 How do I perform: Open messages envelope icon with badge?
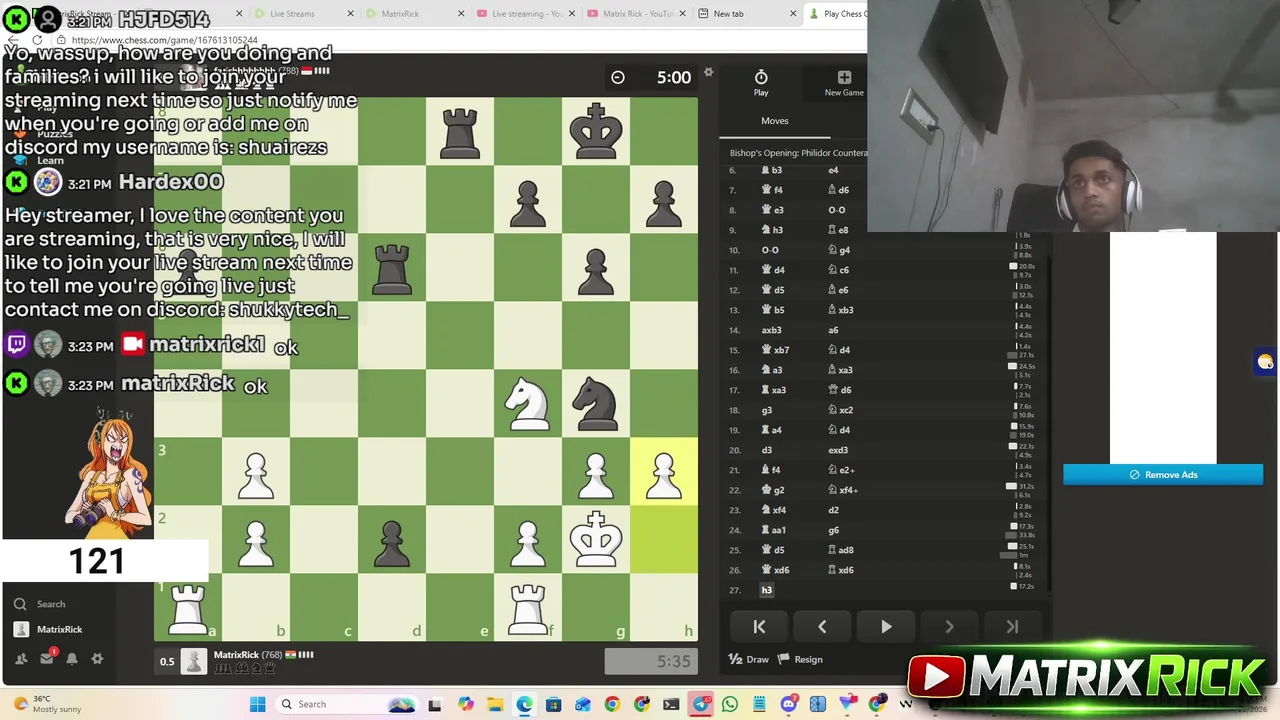tap(47, 659)
